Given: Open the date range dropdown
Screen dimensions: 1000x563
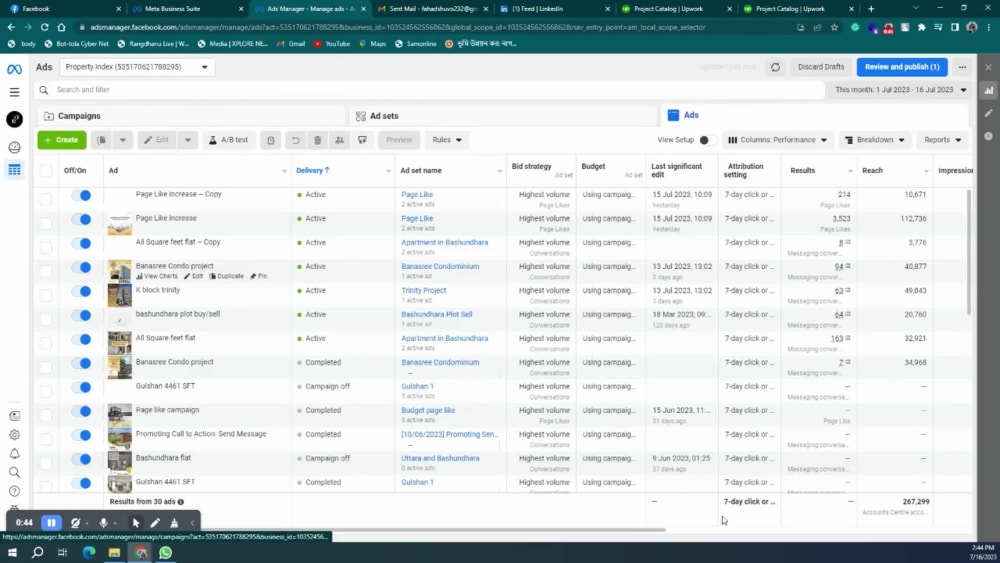Looking at the screenshot, I should tap(901, 90).
